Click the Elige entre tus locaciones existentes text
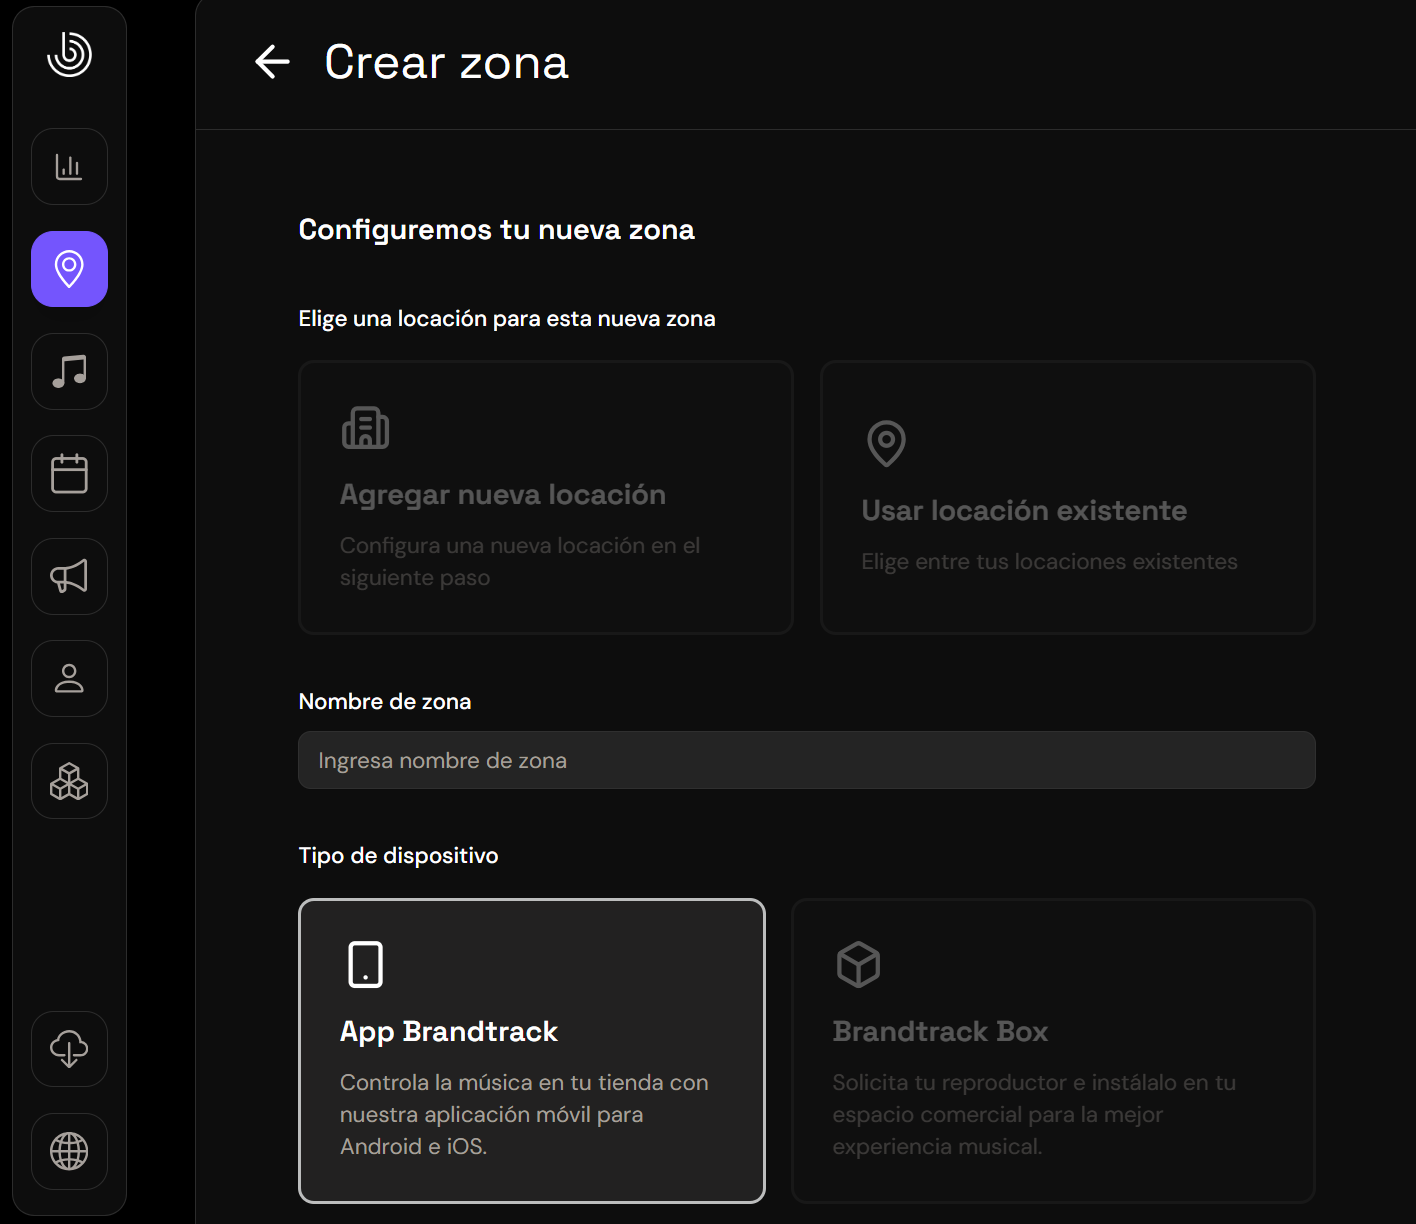This screenshot has width=1416, height=1224. pyautogui.click(x=1050, y=562)
